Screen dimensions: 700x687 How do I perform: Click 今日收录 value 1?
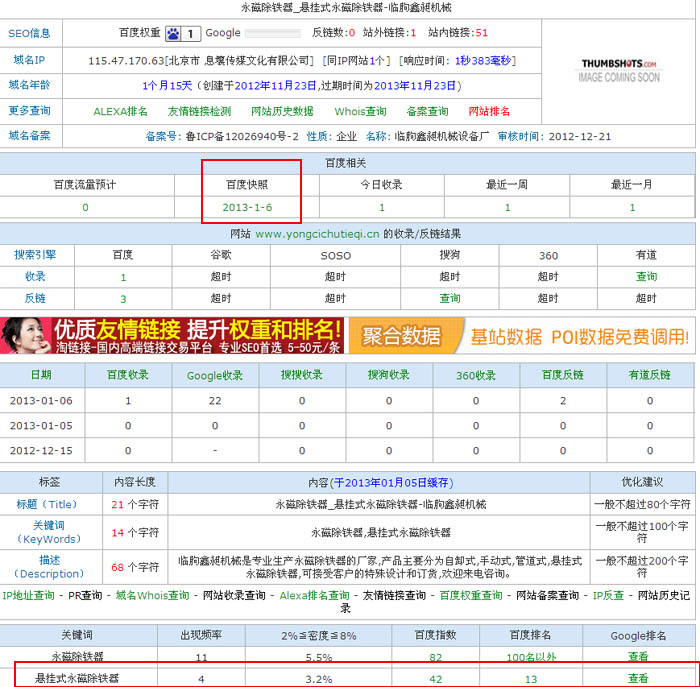[x=382, y=208]
